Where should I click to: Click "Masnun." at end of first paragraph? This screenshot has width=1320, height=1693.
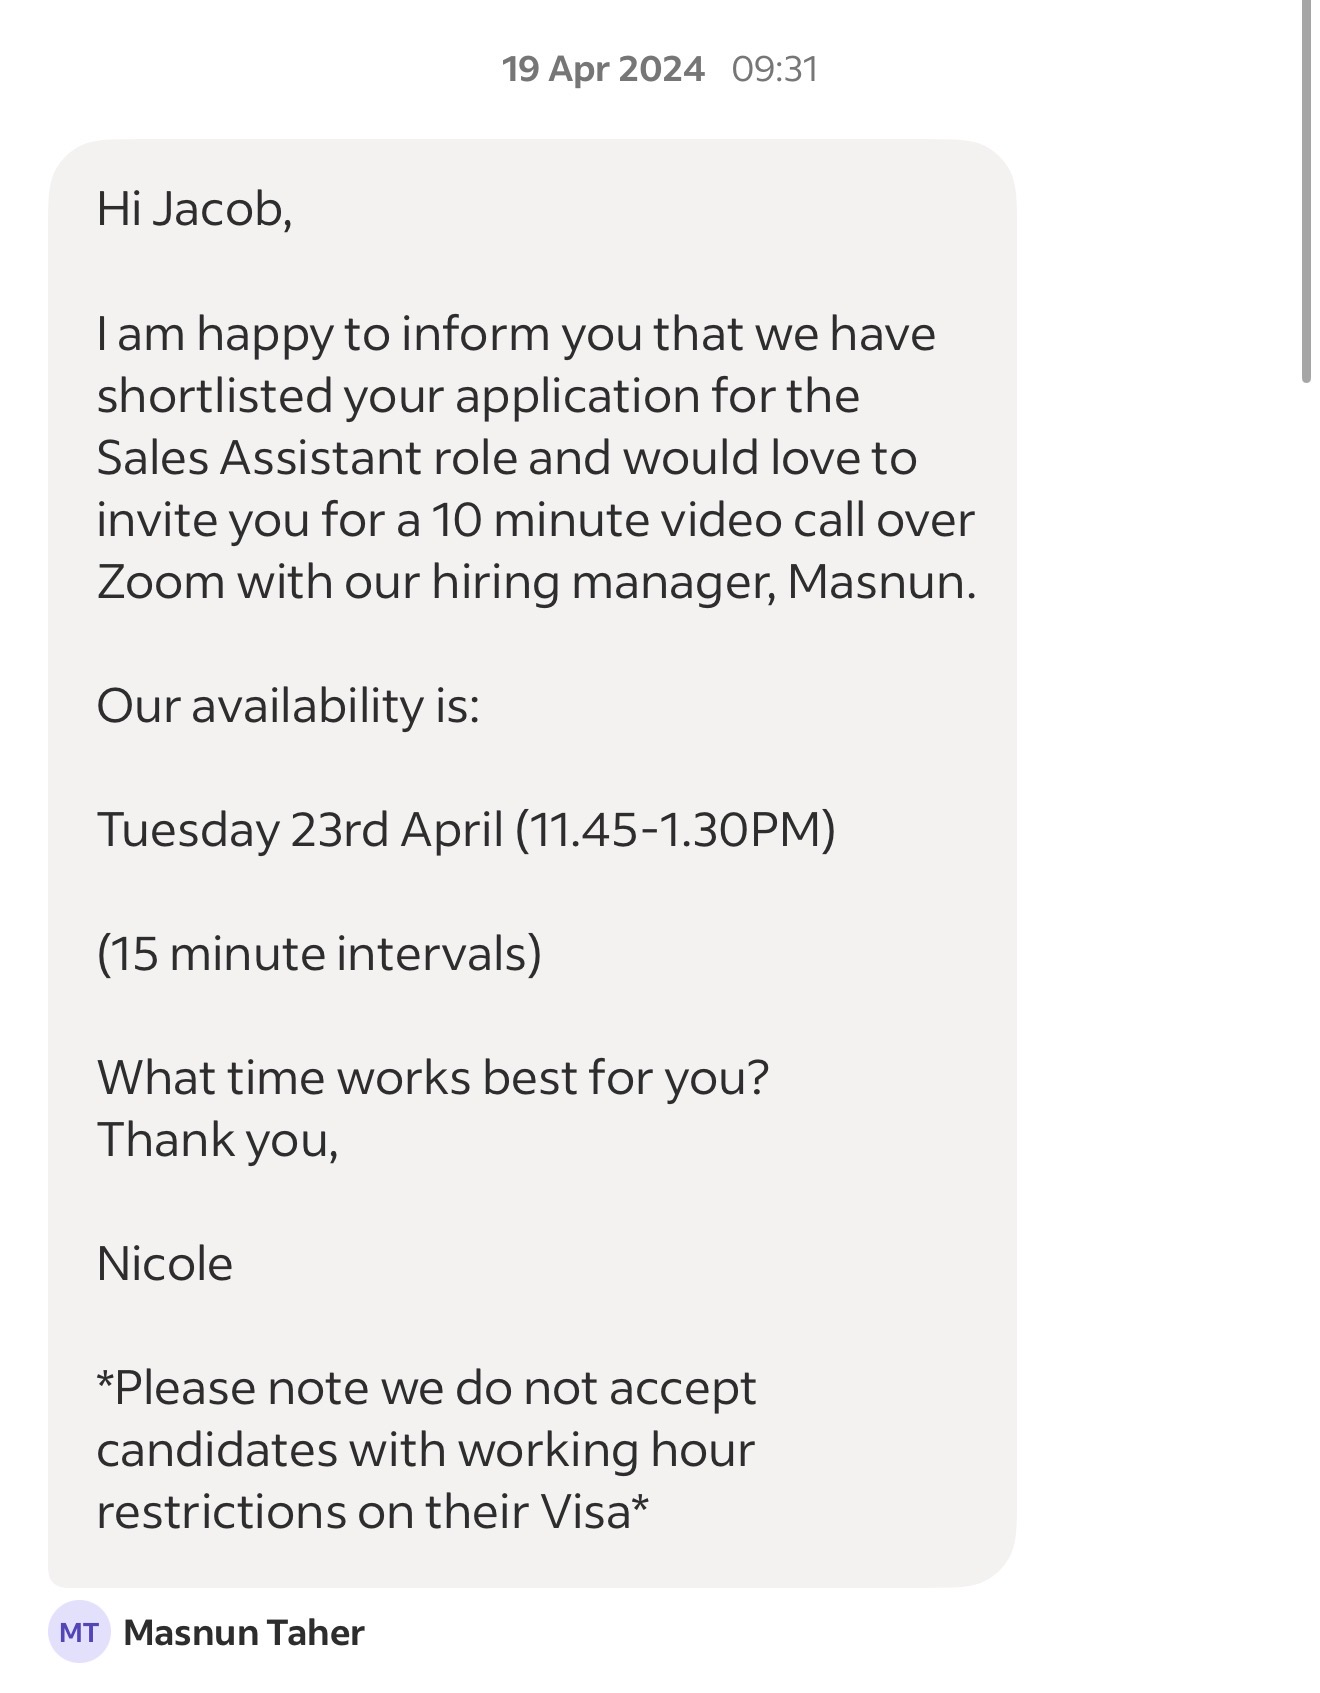point(881,582)
